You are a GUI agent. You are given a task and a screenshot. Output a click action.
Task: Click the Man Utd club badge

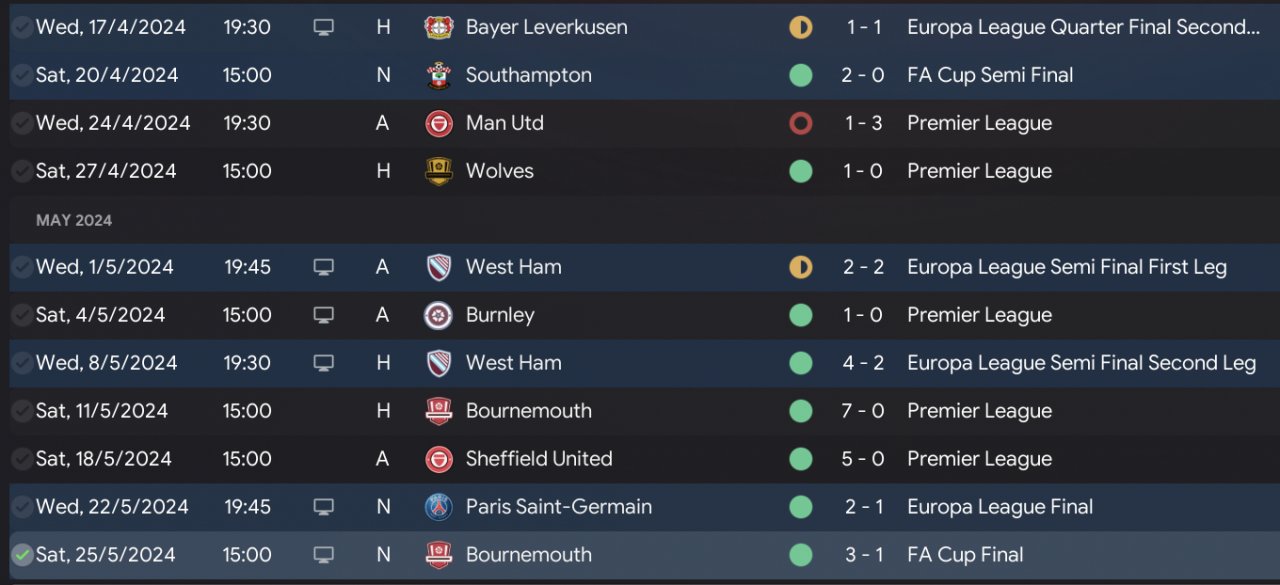(439, 123)
